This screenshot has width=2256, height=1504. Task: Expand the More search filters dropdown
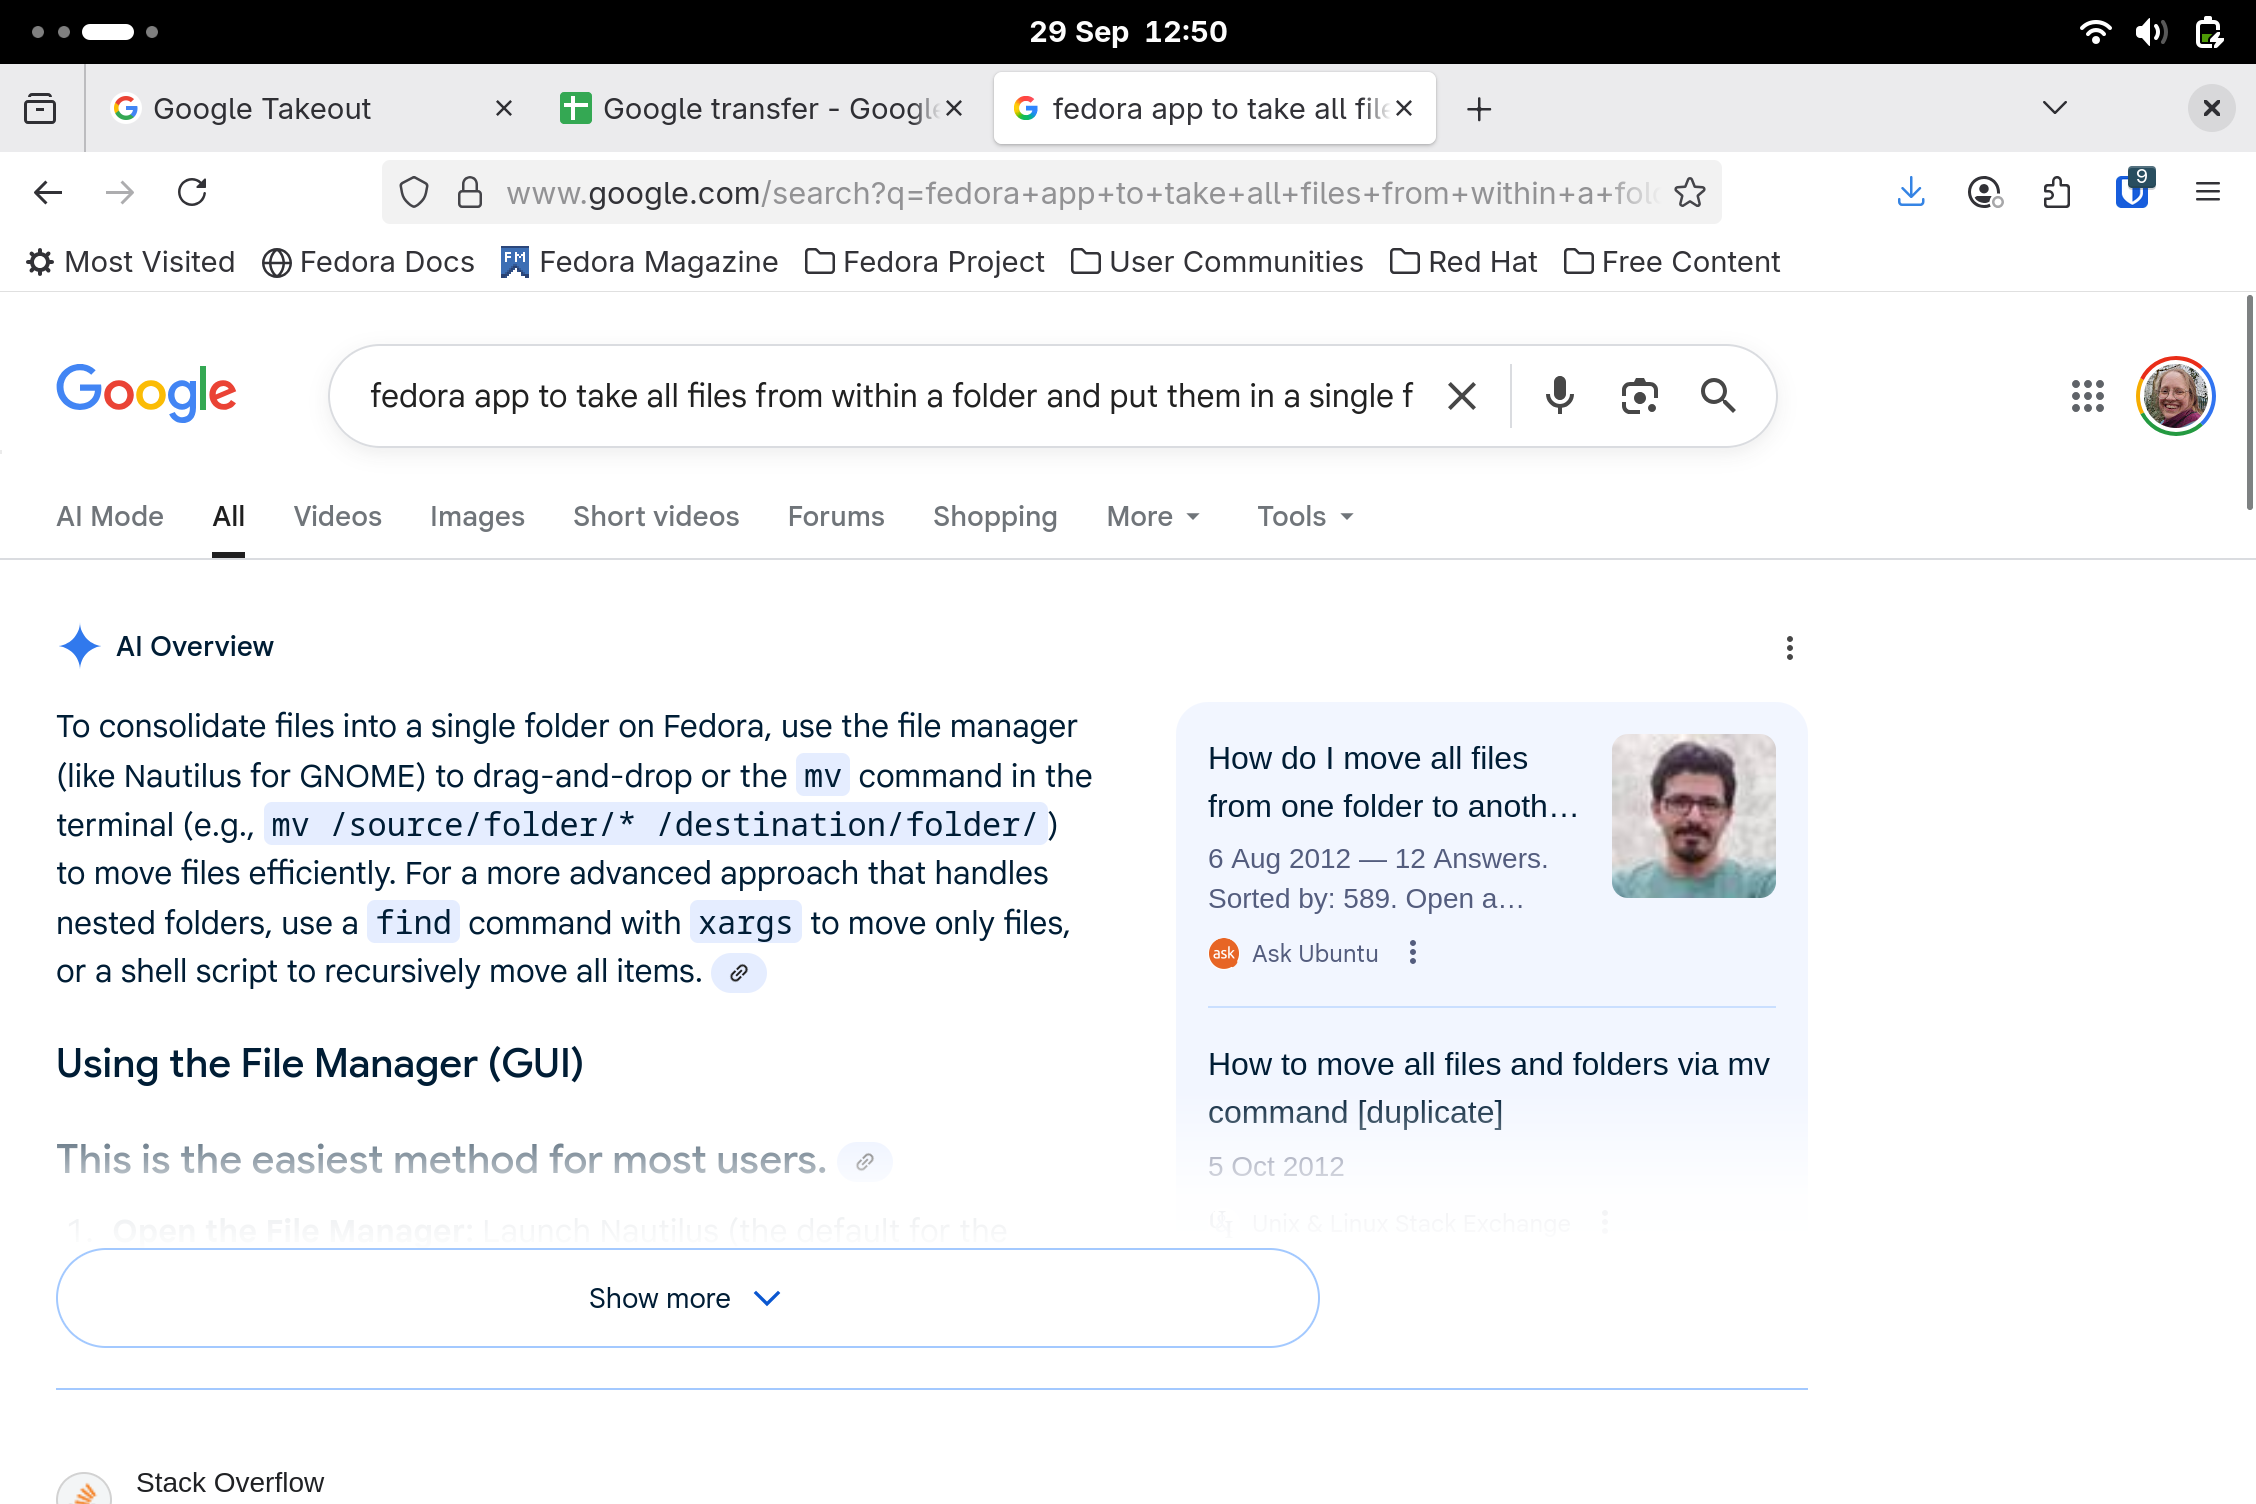click(1152, 516)
